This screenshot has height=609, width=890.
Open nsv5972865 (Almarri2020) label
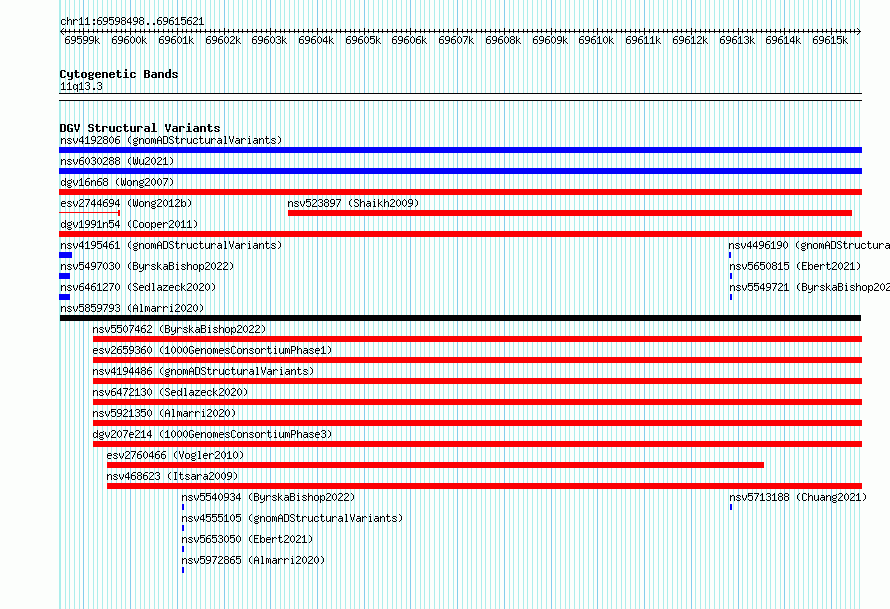click(253, 560)
